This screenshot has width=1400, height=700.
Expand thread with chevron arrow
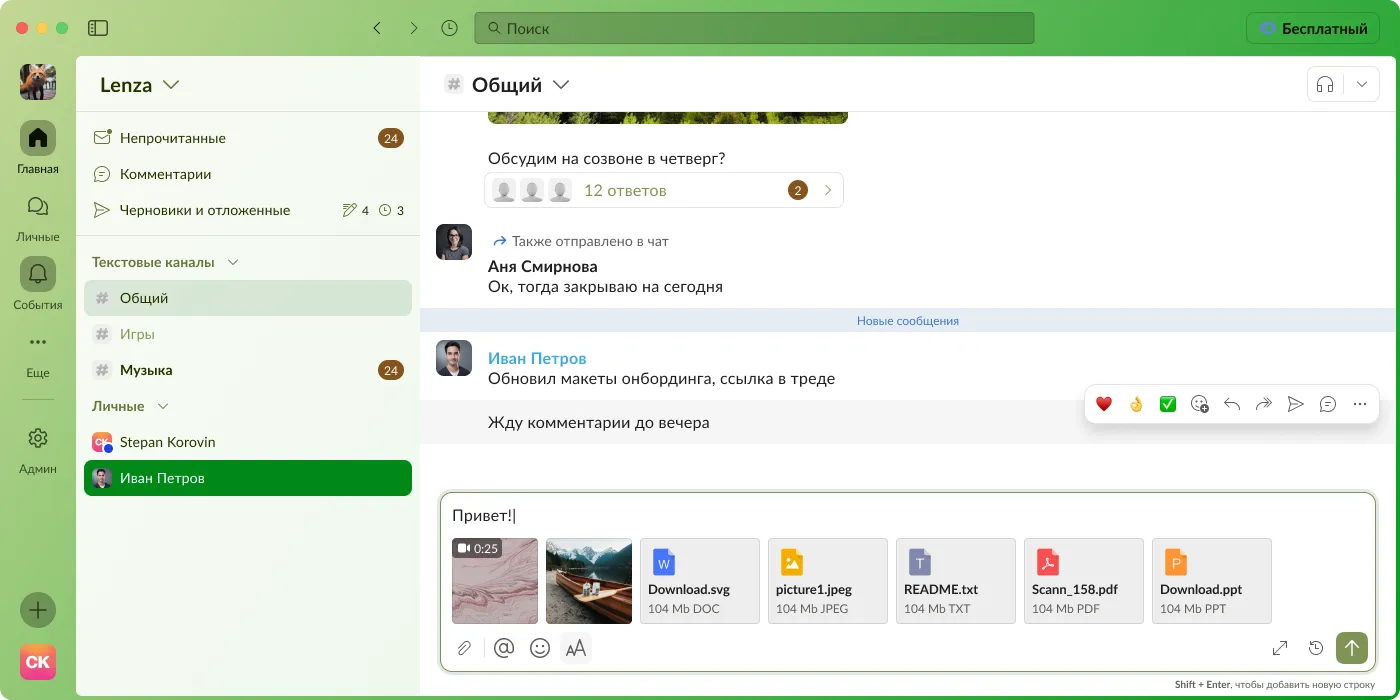point(828,190)
